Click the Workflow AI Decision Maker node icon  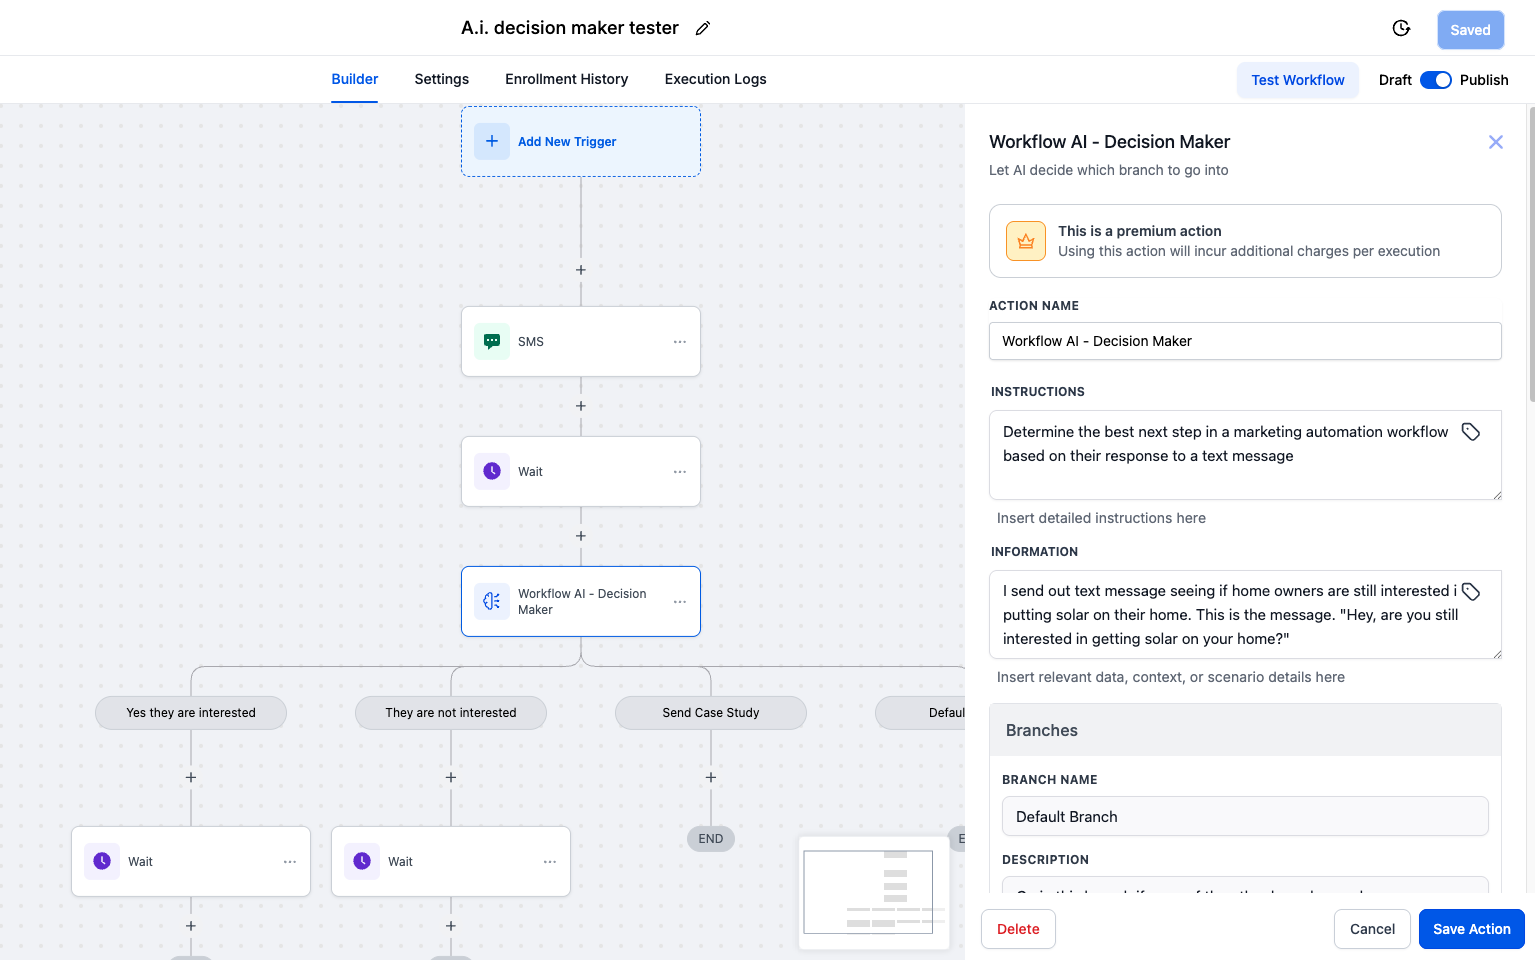491,601
